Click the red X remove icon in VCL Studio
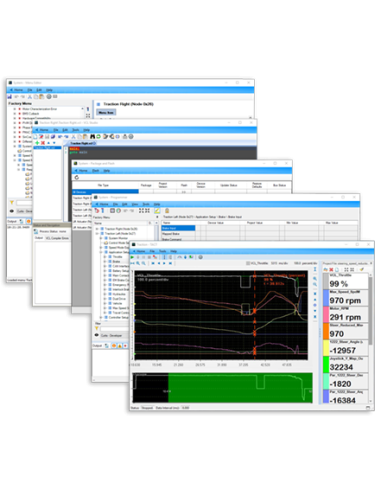381x492 pixels. (x=43, y=143)
